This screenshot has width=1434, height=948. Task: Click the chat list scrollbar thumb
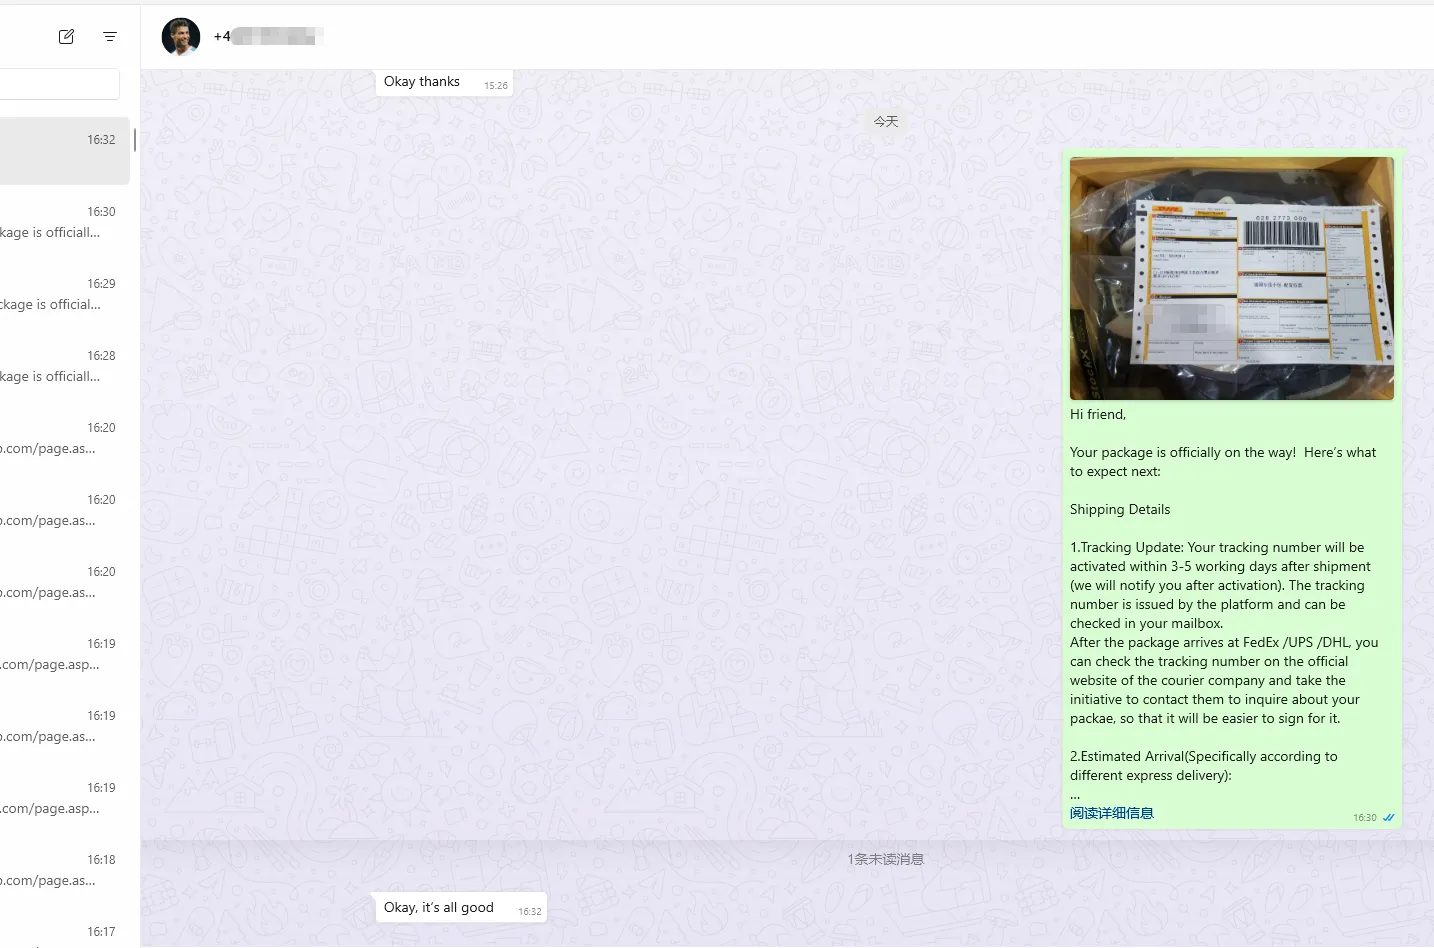[x=135, y=140]
